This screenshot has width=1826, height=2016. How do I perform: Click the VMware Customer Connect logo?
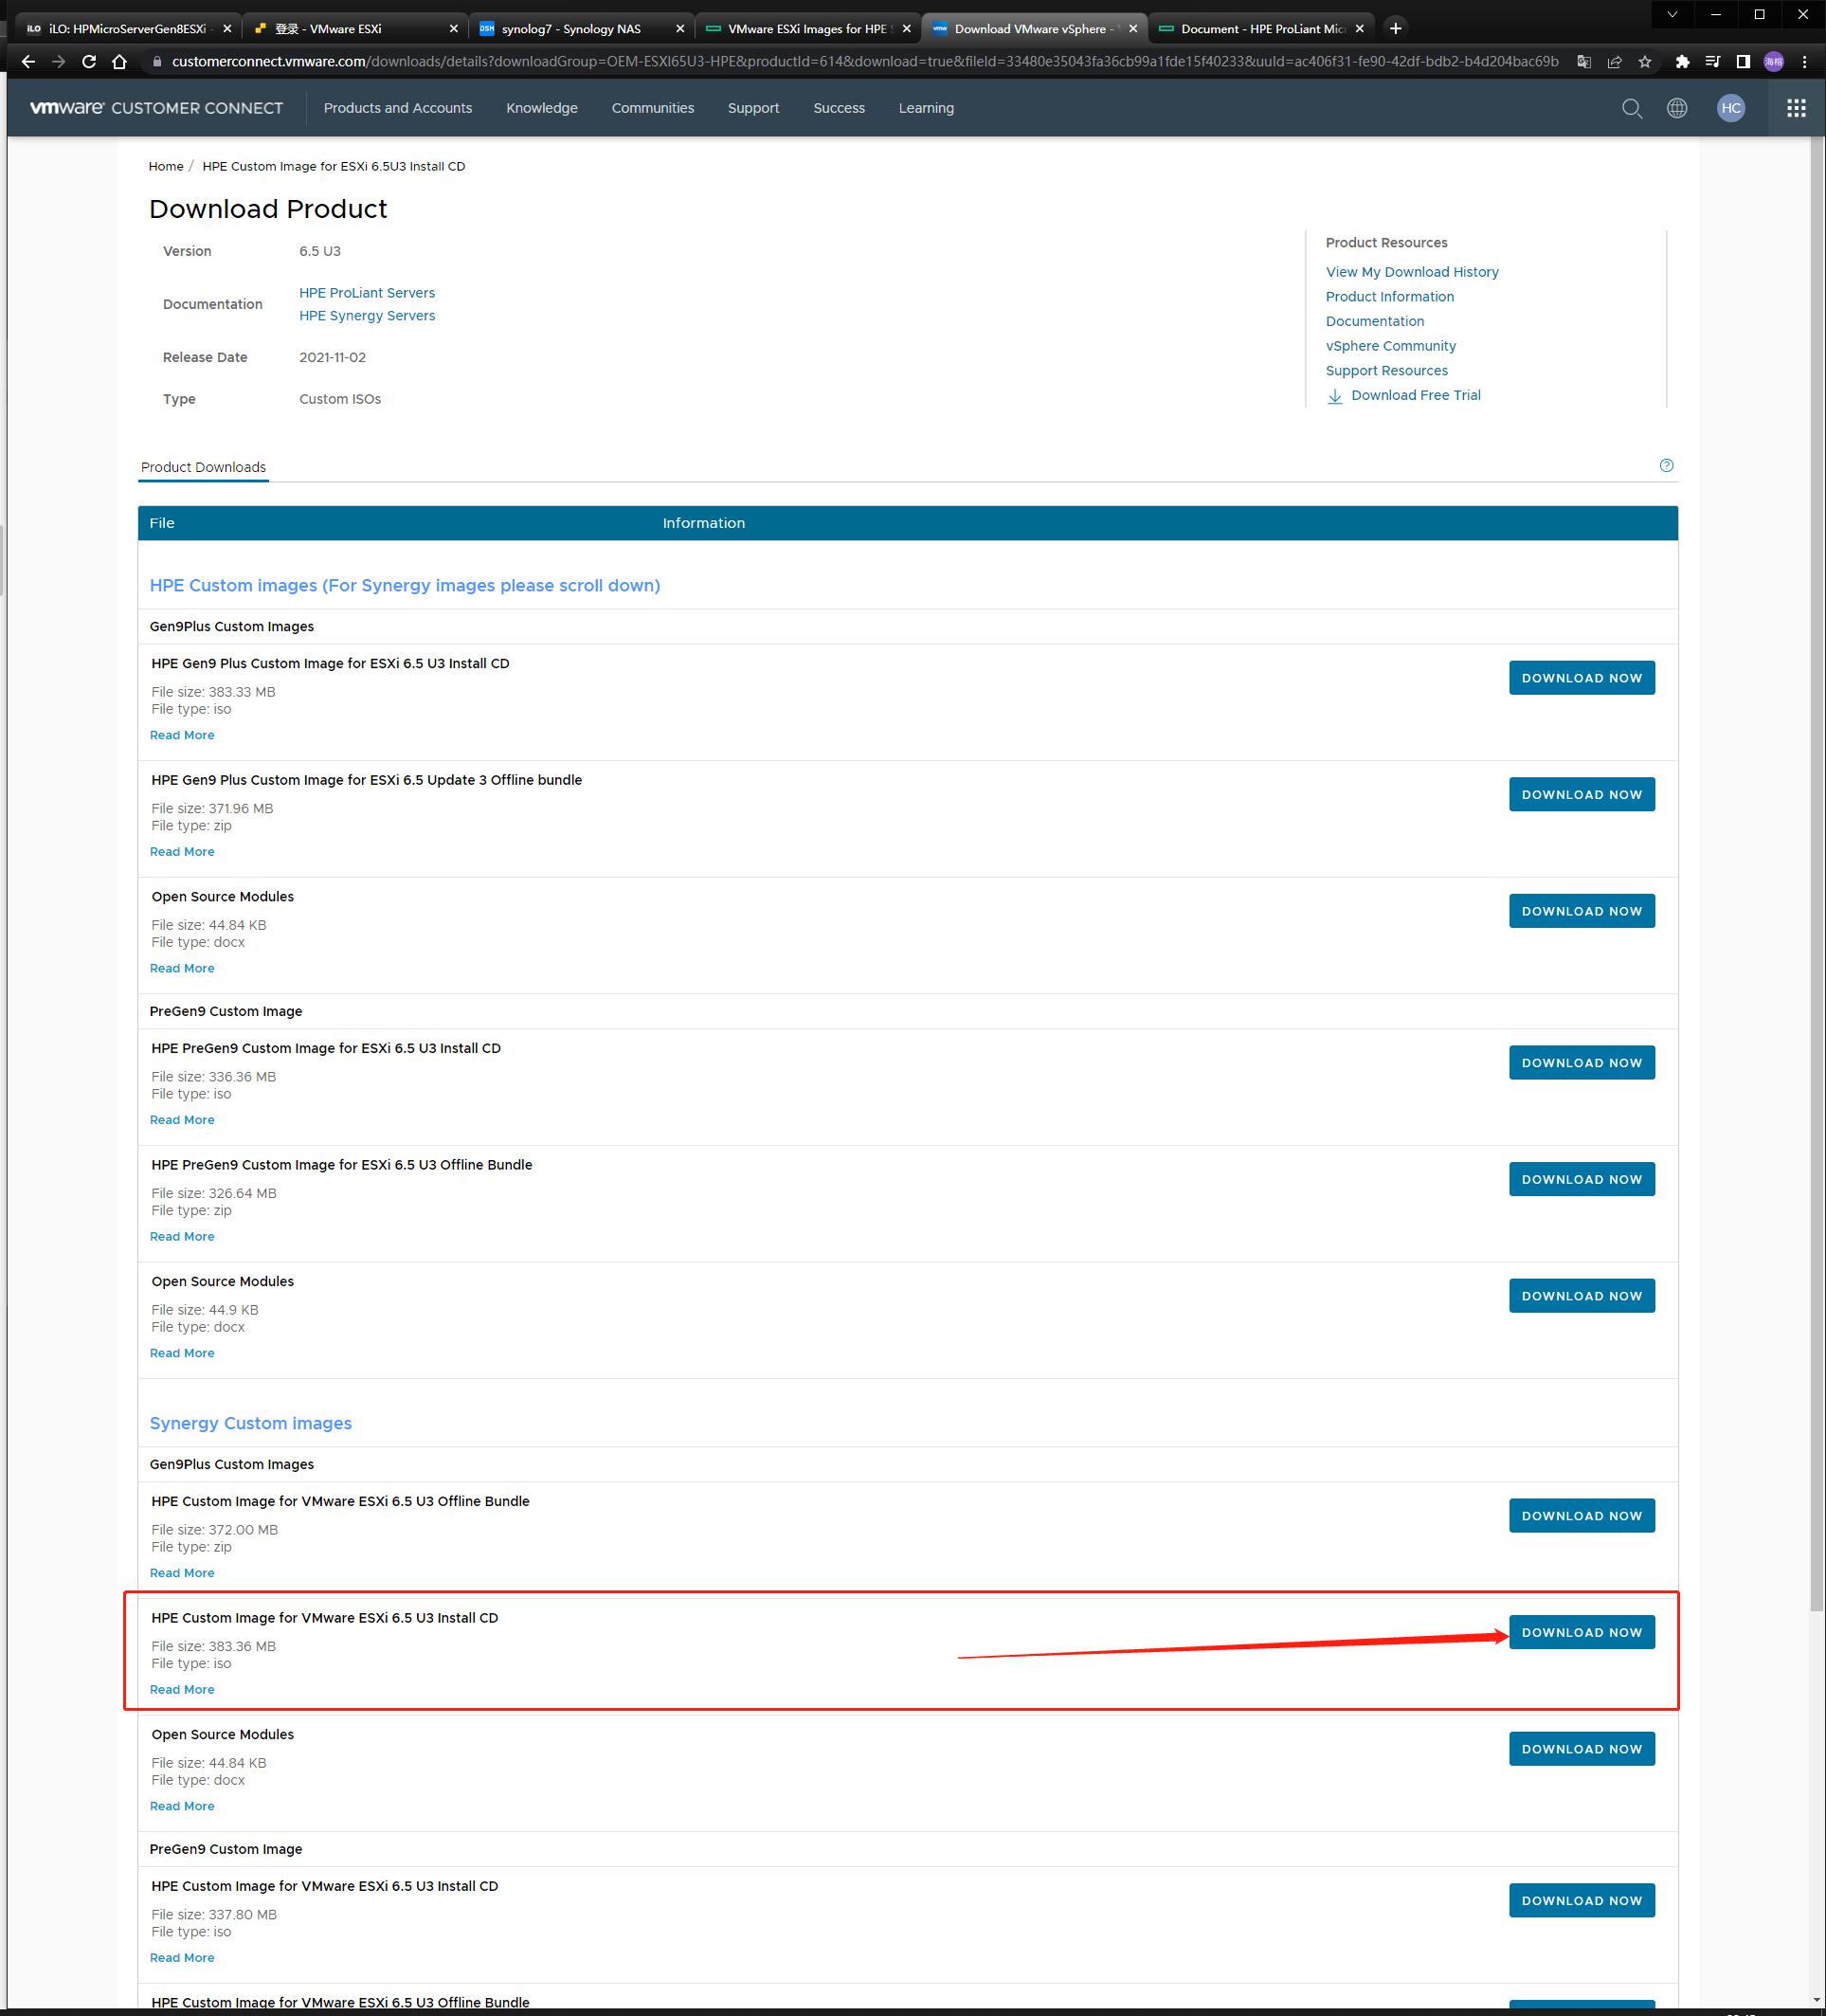(157, 108)
